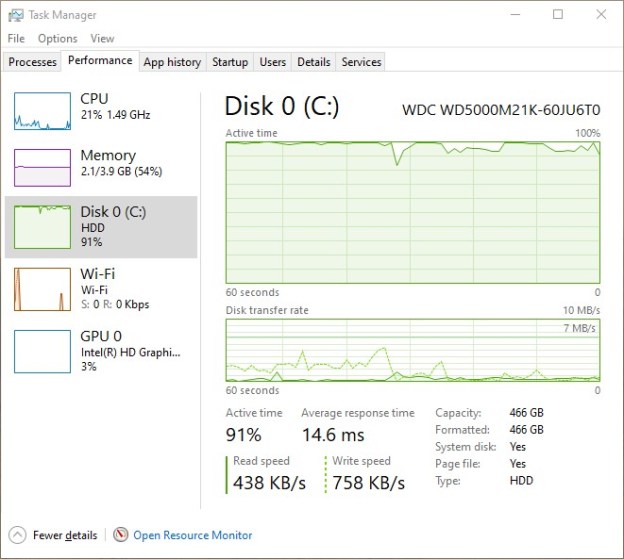Open the Options menu
The height and width of the screenshot is (559, 624).
(57, 38)
